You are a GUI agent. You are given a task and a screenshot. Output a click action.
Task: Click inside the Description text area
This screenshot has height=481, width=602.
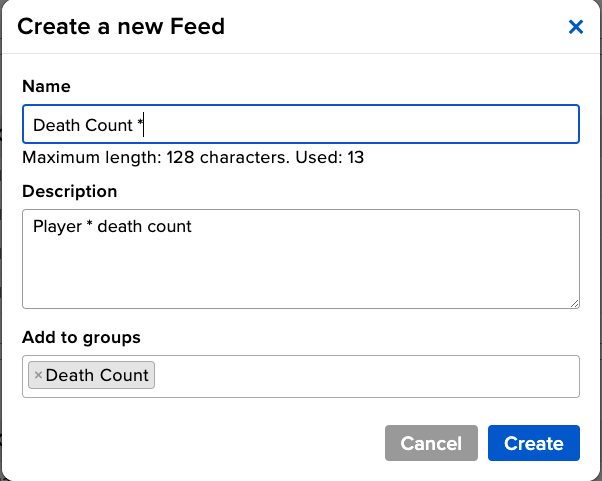(300, 258)
